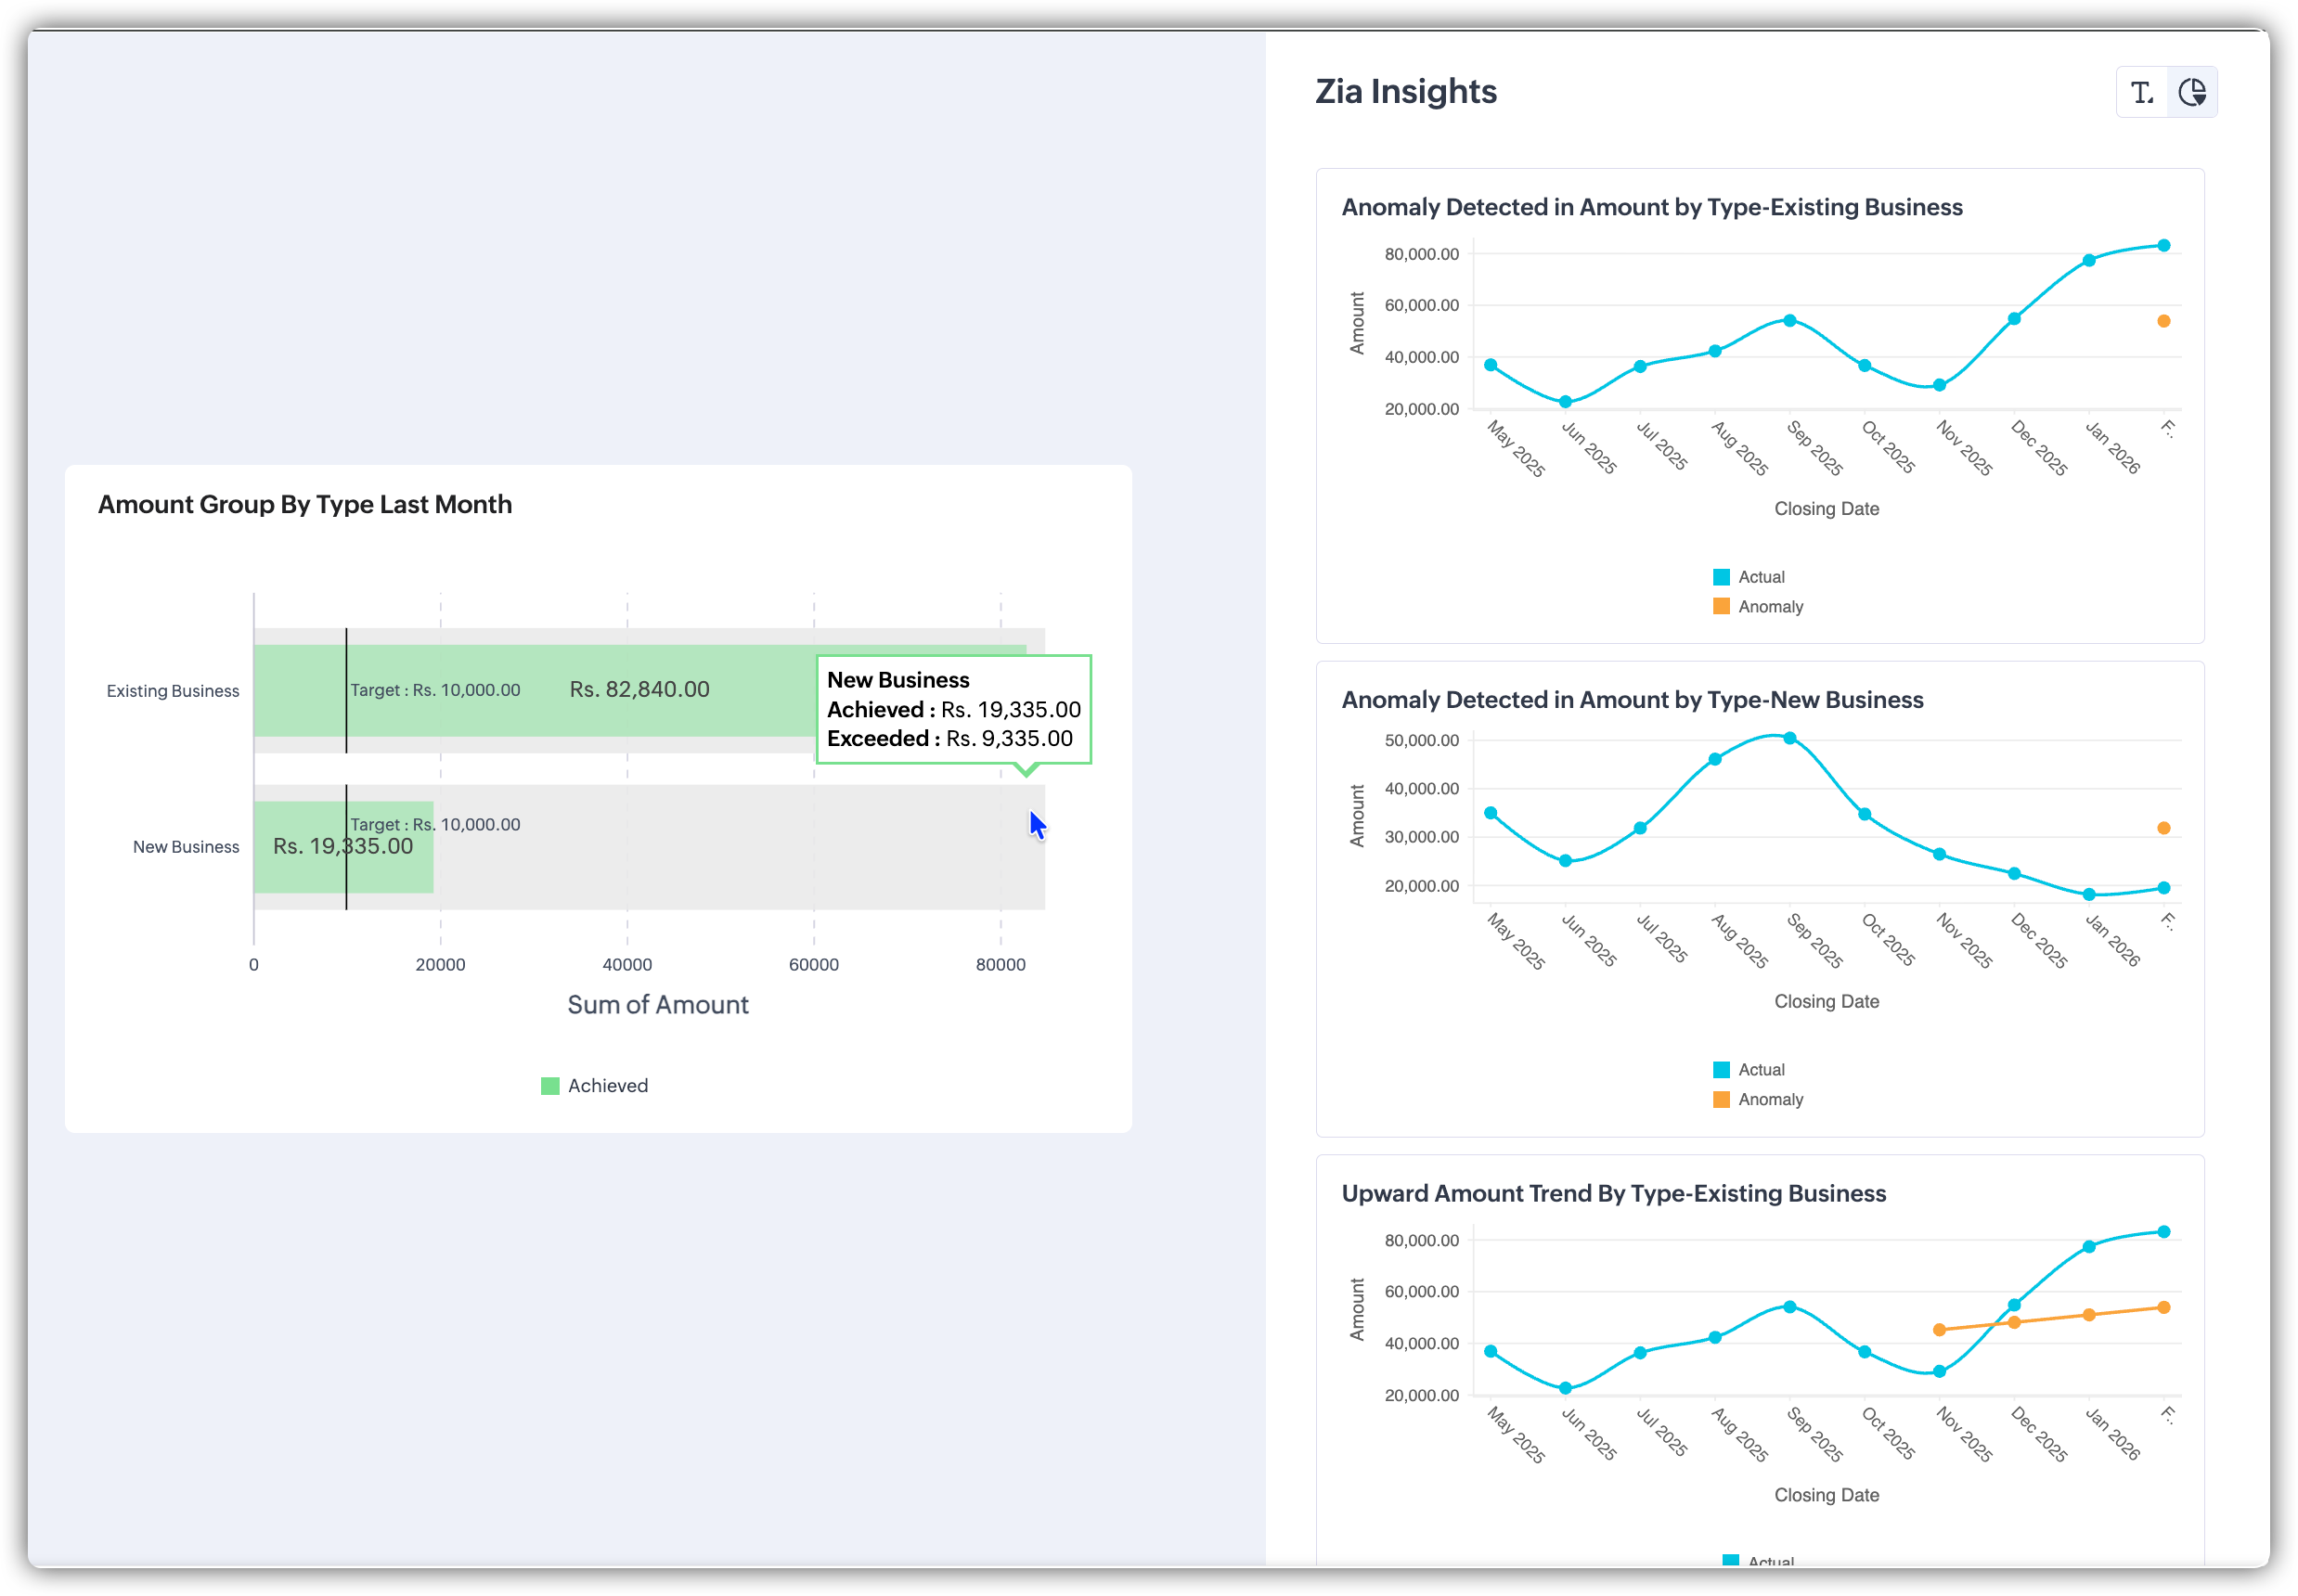Switch Zia Insights to text view
Screen dimensions: 2298x1596
(2141, 93)
